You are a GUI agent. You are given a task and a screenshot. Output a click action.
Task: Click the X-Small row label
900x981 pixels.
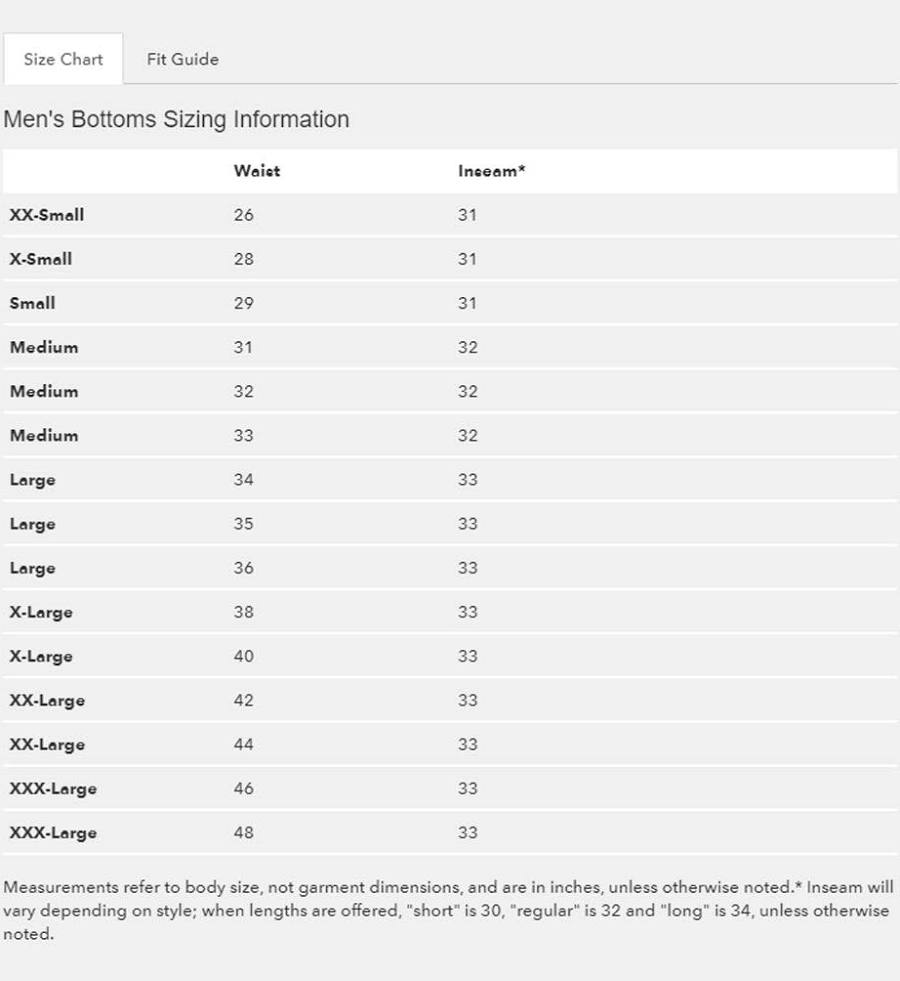coord(41,259)
